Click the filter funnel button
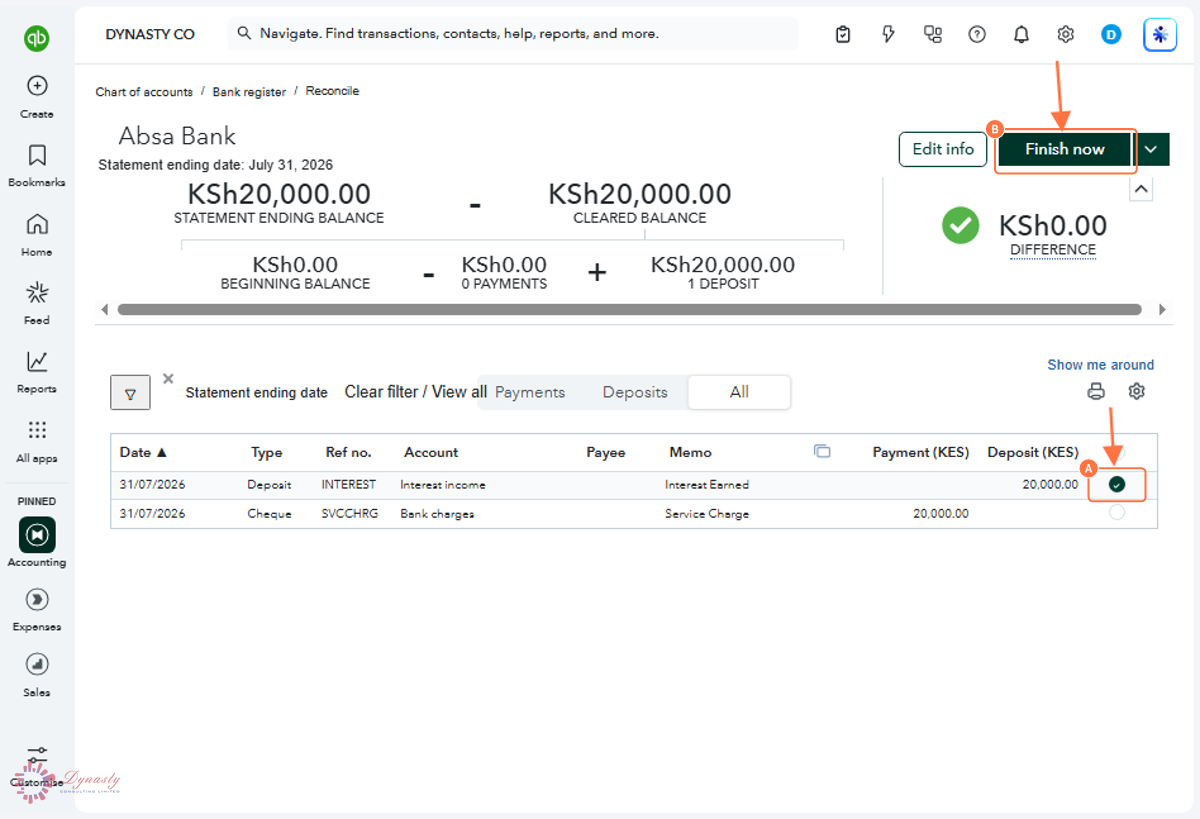The width and height of the screenshot is (1200, 819). [130, 393]
